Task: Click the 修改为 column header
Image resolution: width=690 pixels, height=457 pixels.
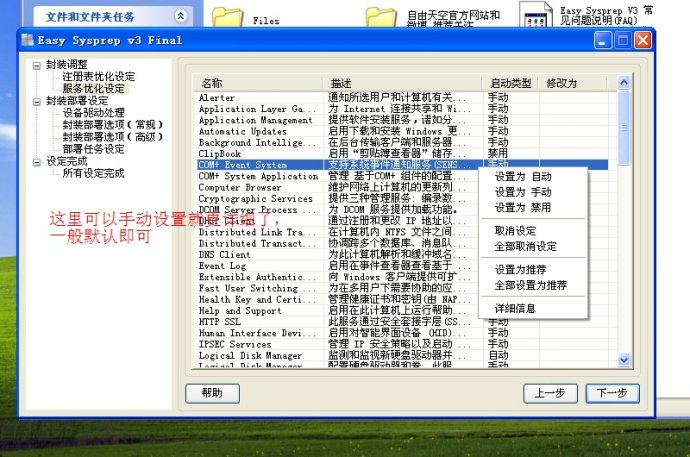Action: pyautogui.click(x=573, y=83)
